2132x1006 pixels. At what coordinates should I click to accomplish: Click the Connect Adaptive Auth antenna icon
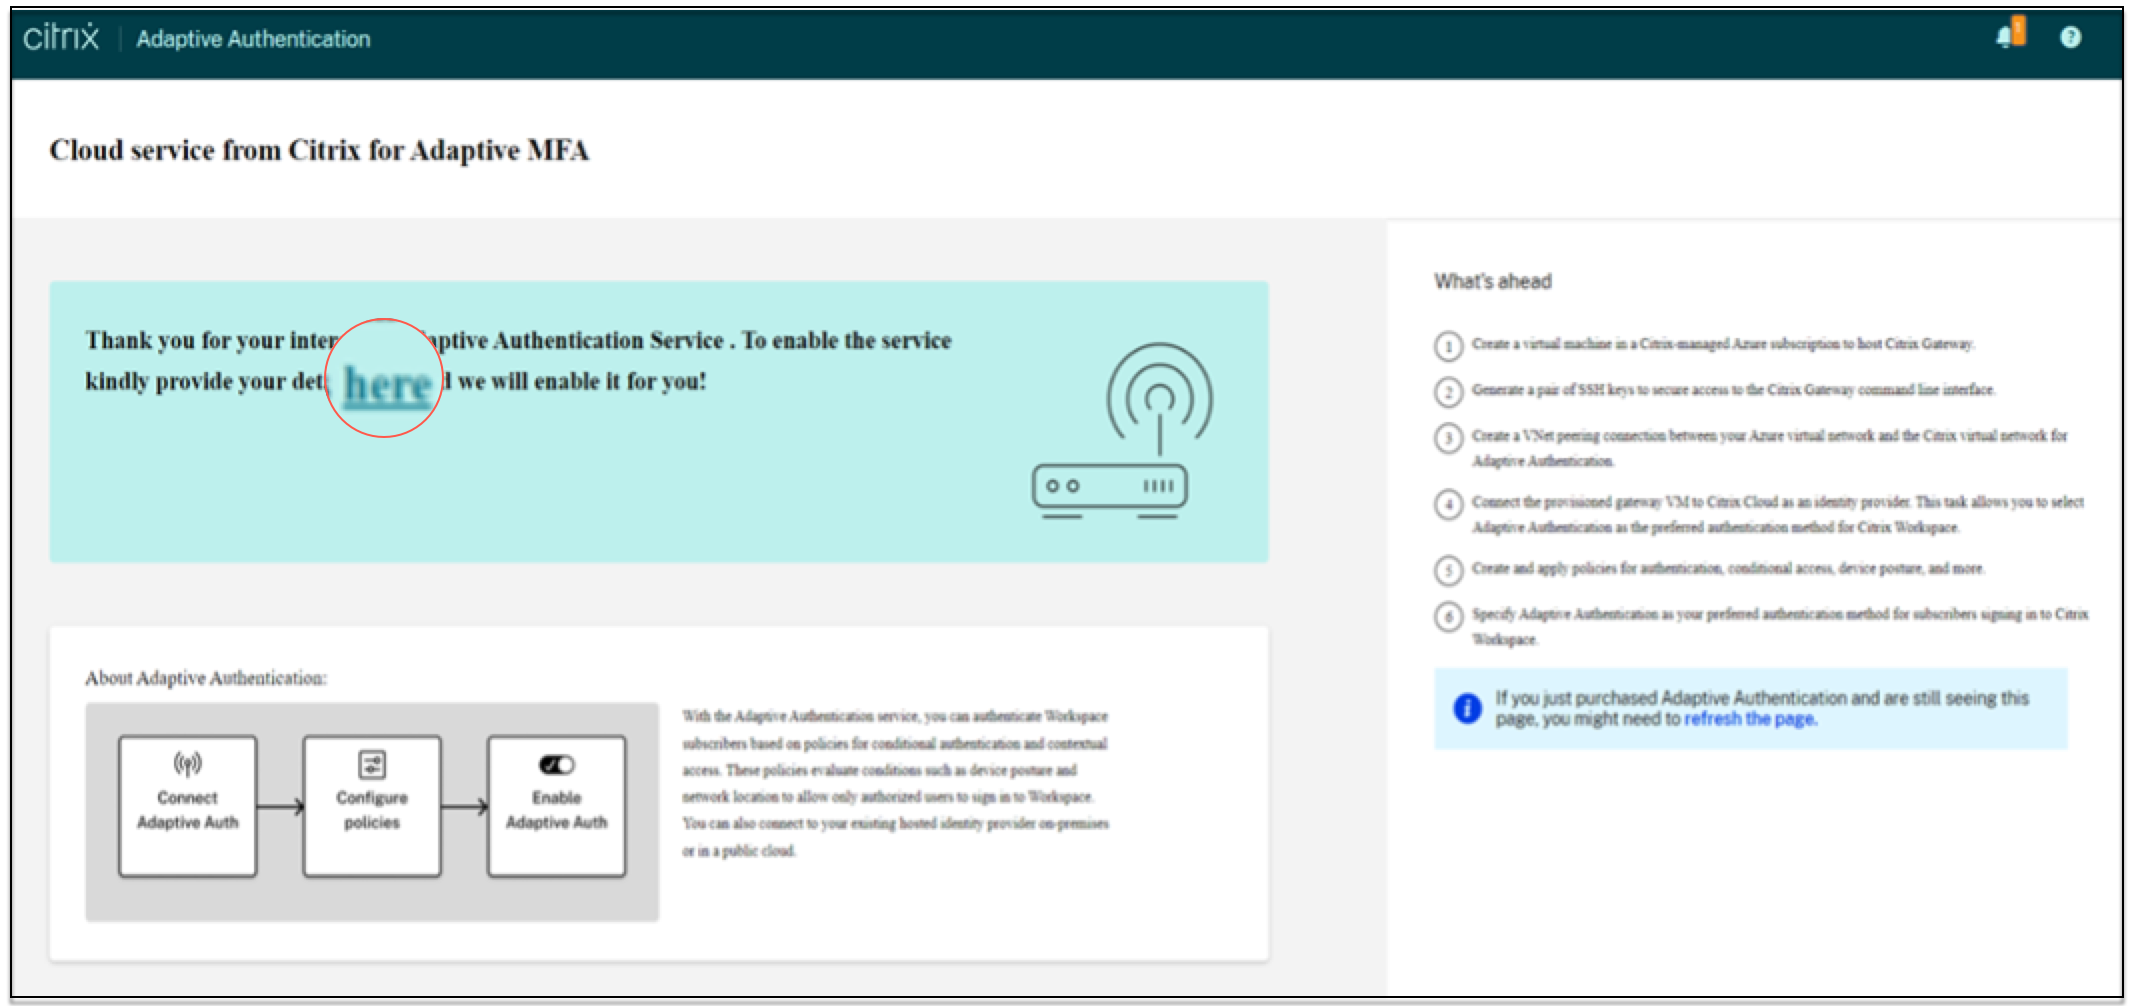click(187, 764)
